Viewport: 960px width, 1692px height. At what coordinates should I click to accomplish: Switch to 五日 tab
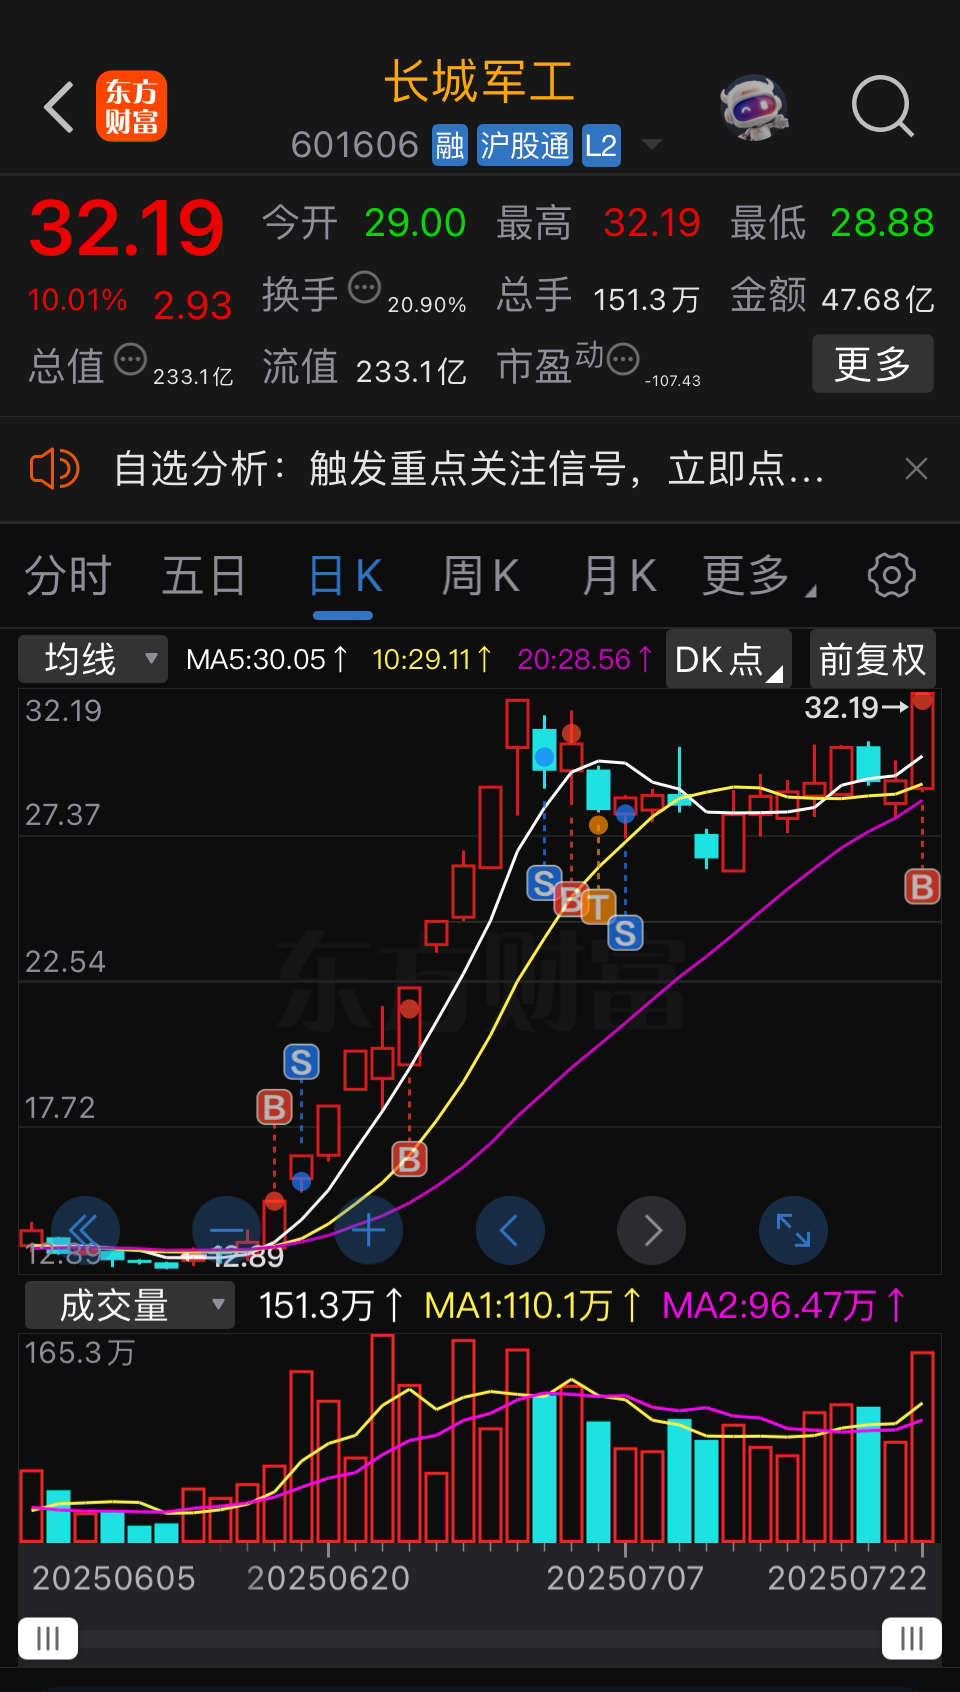(204, 576)
